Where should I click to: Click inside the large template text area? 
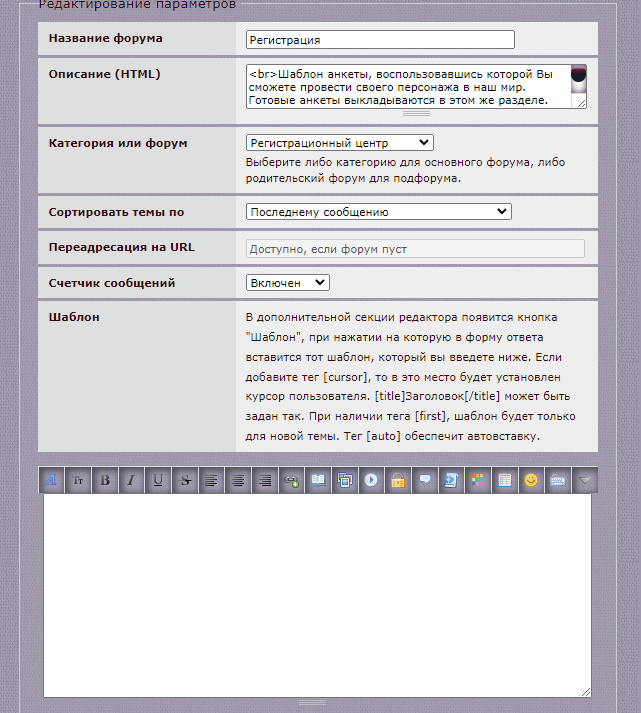click(316, 595)
